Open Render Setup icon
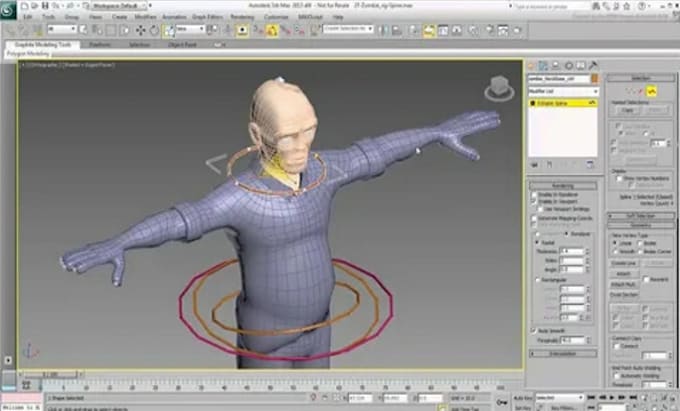 [x=489, y=30]
